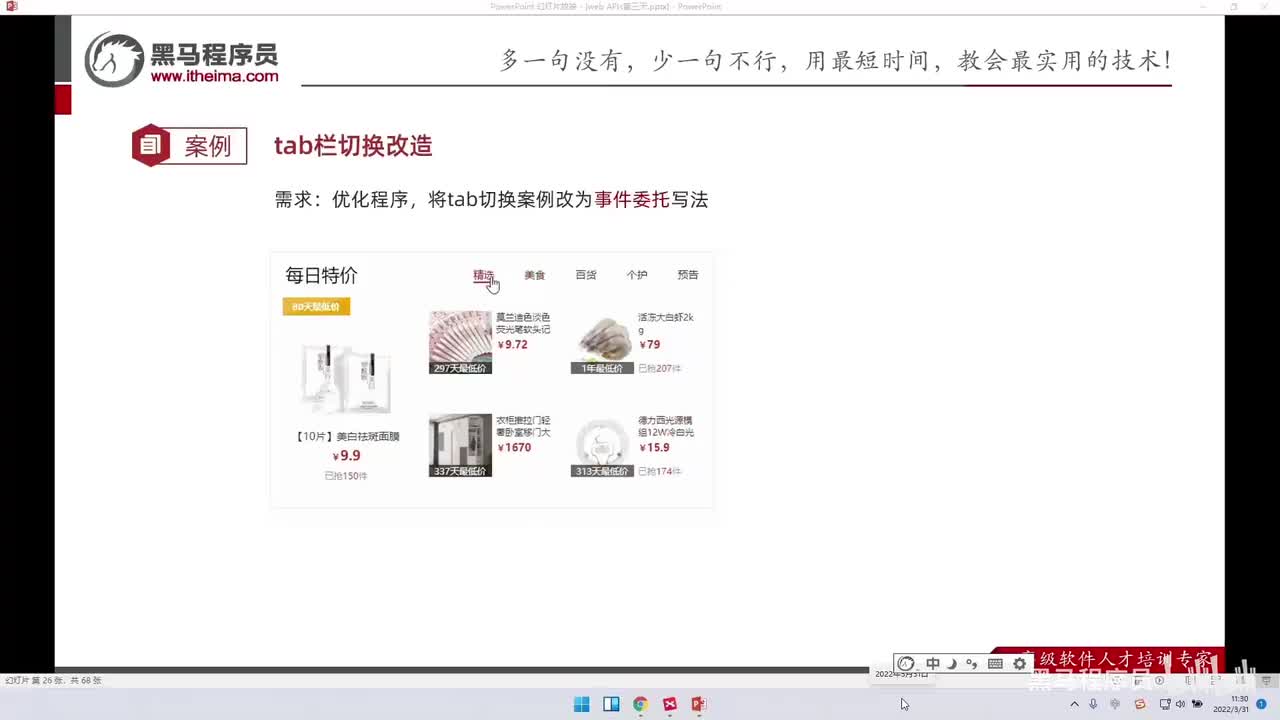
Task: Click the red 案例 badge icon
Action: [x=151, y=146]
